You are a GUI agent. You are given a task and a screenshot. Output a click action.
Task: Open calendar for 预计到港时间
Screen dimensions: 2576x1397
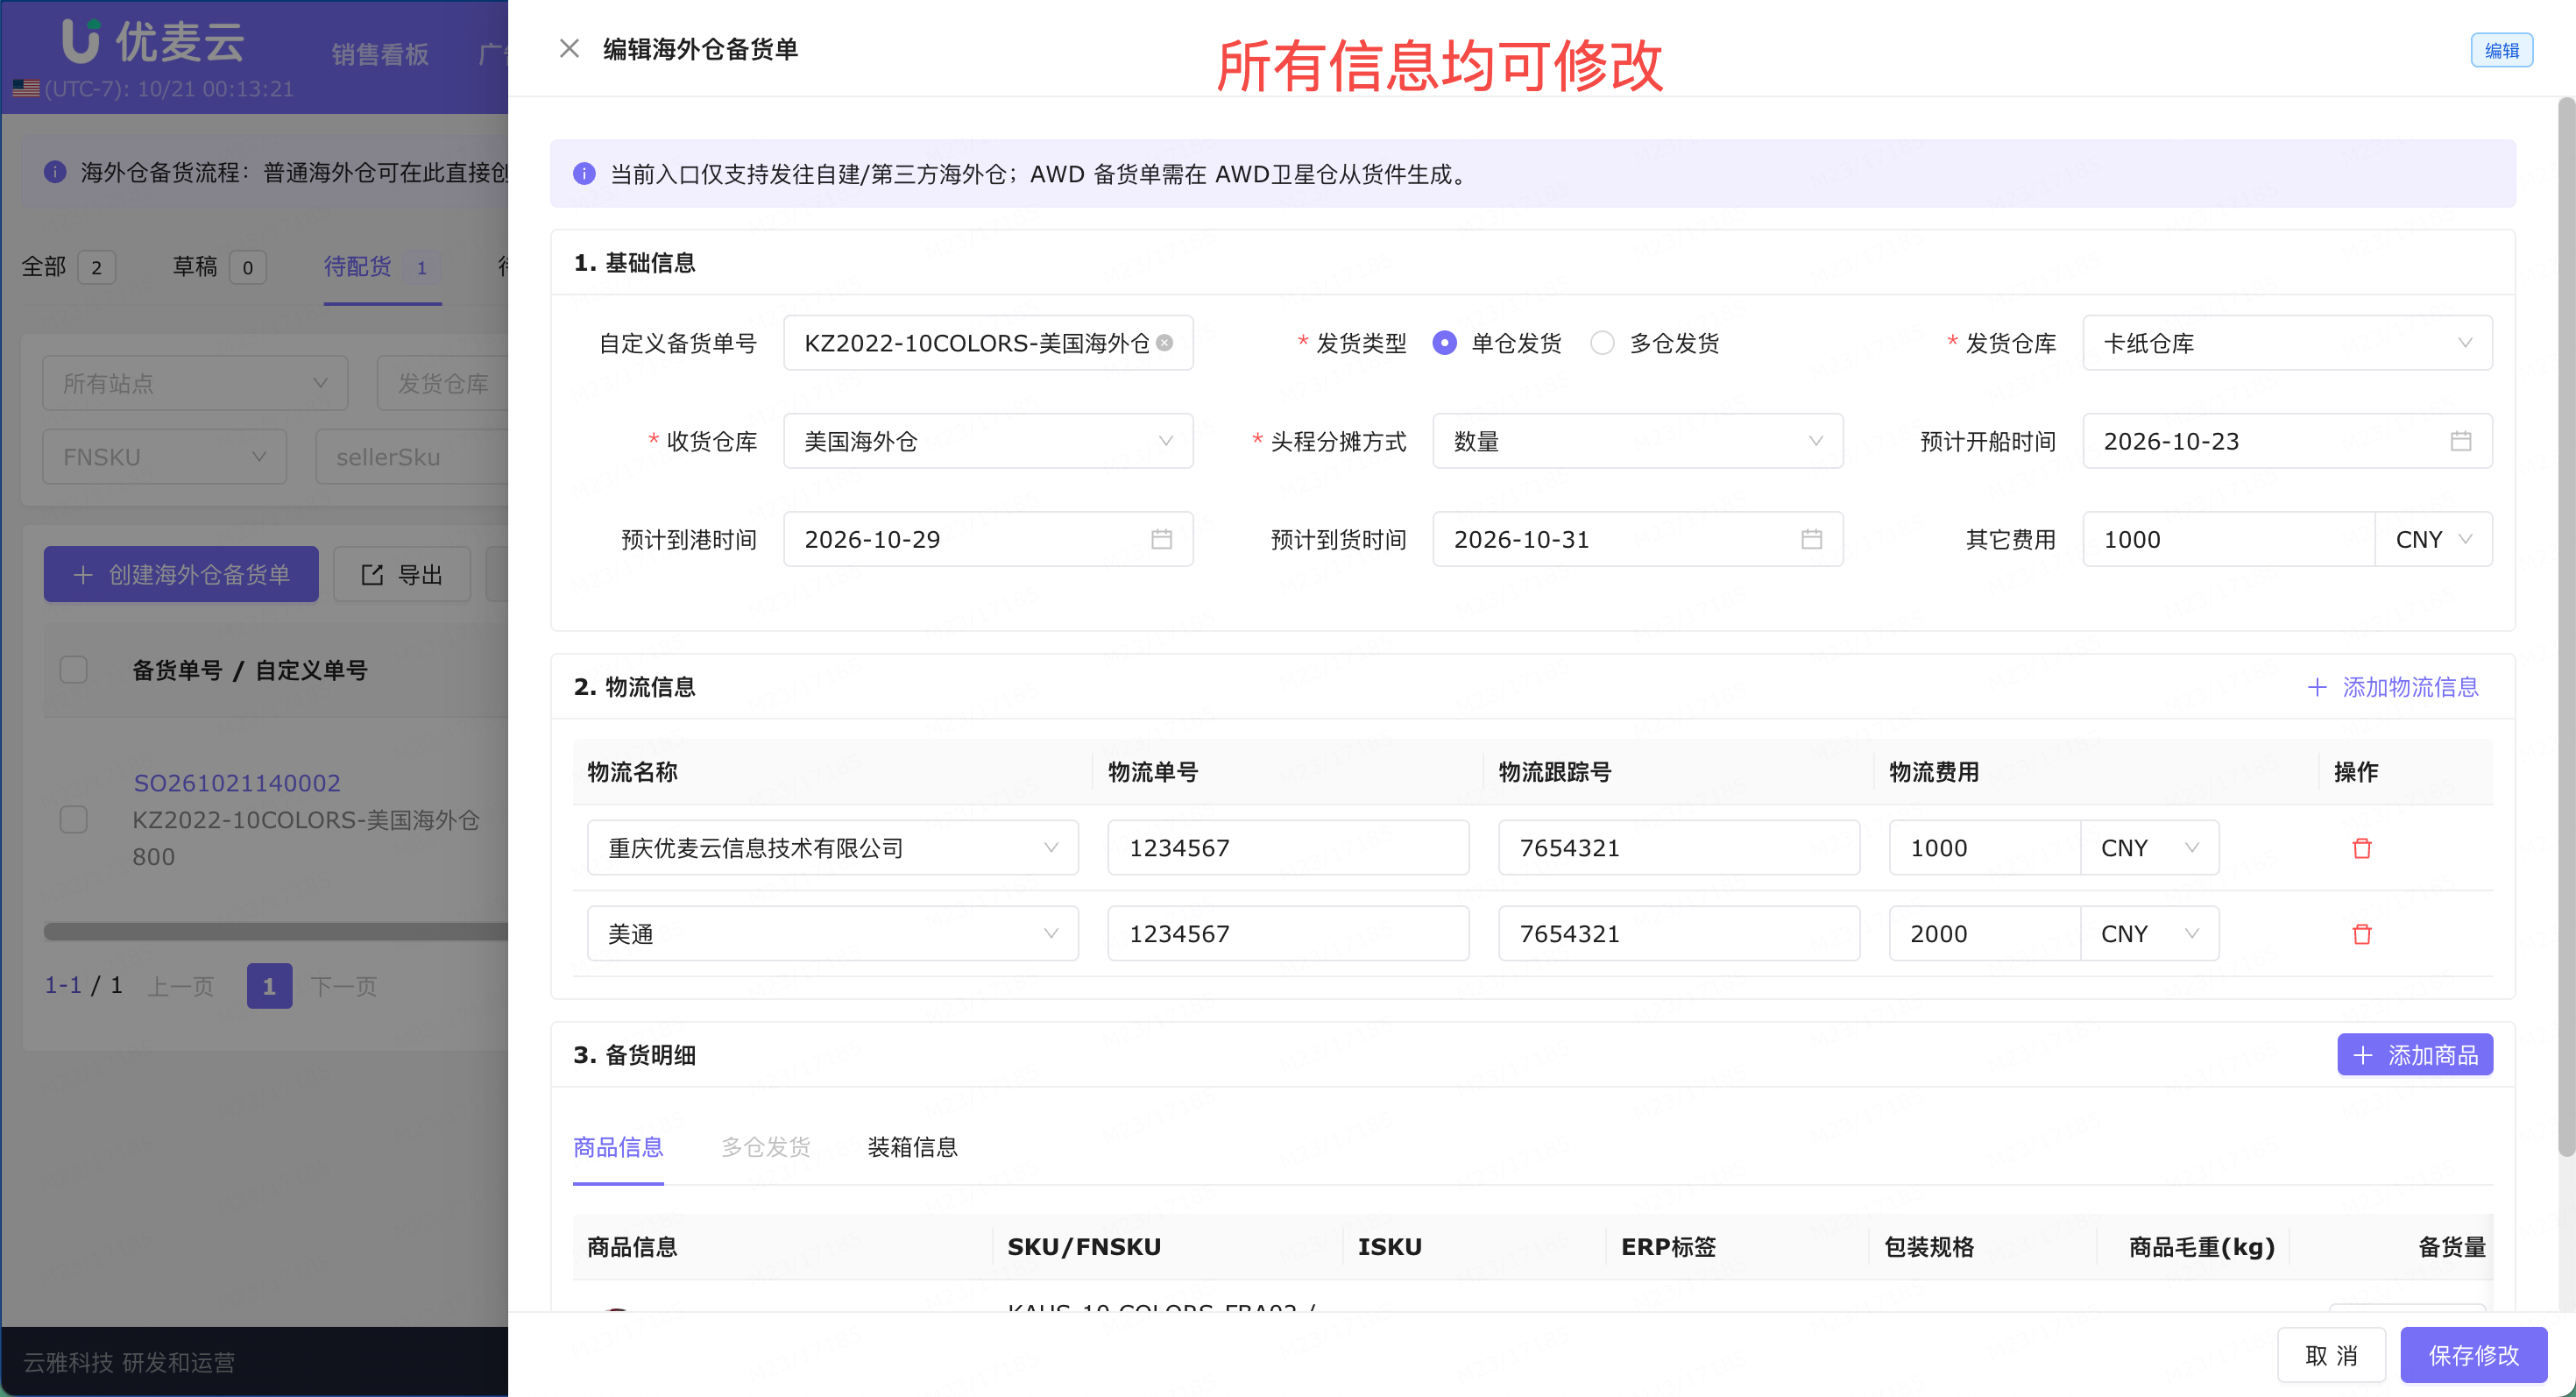(x=1161, y=540)
